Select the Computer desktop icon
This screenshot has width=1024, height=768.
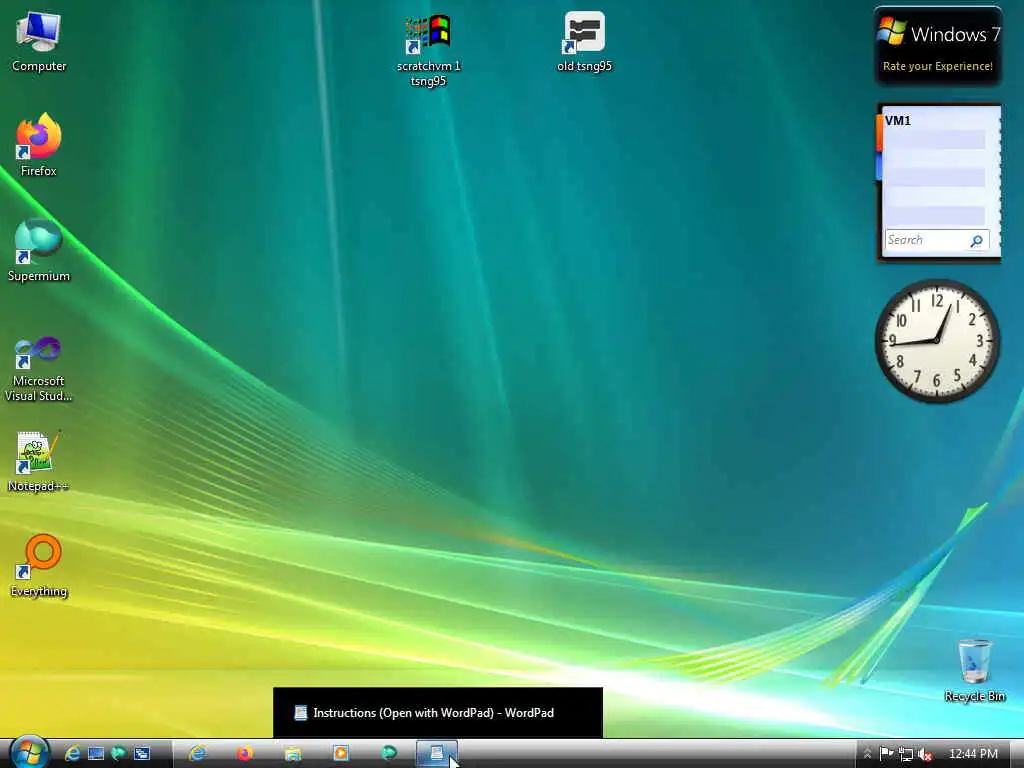click(x=39, y=42)
